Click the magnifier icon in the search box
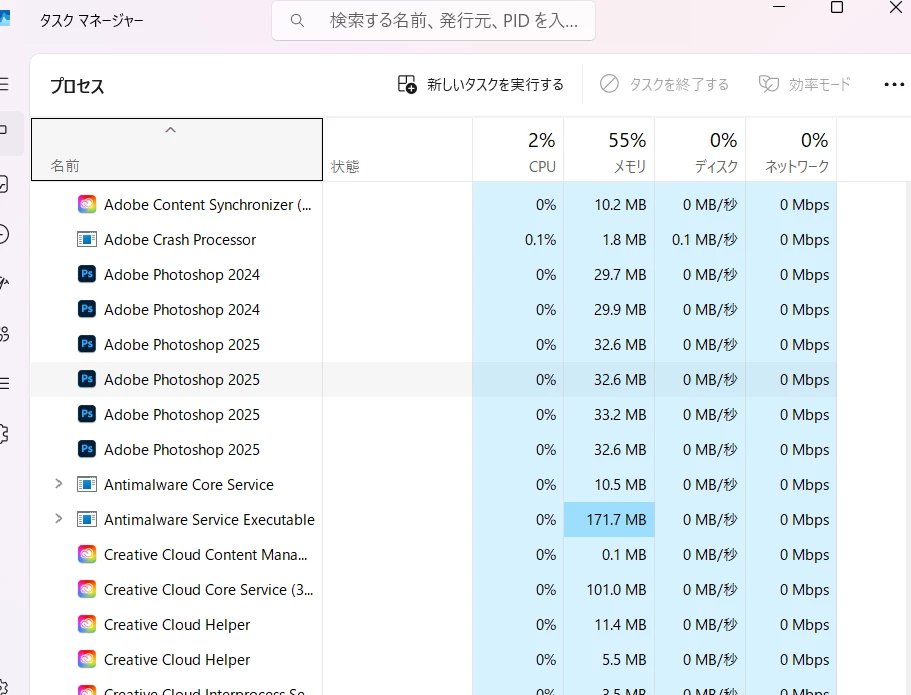The height and width of the screenshot is (695, 911). pos(297,21)
